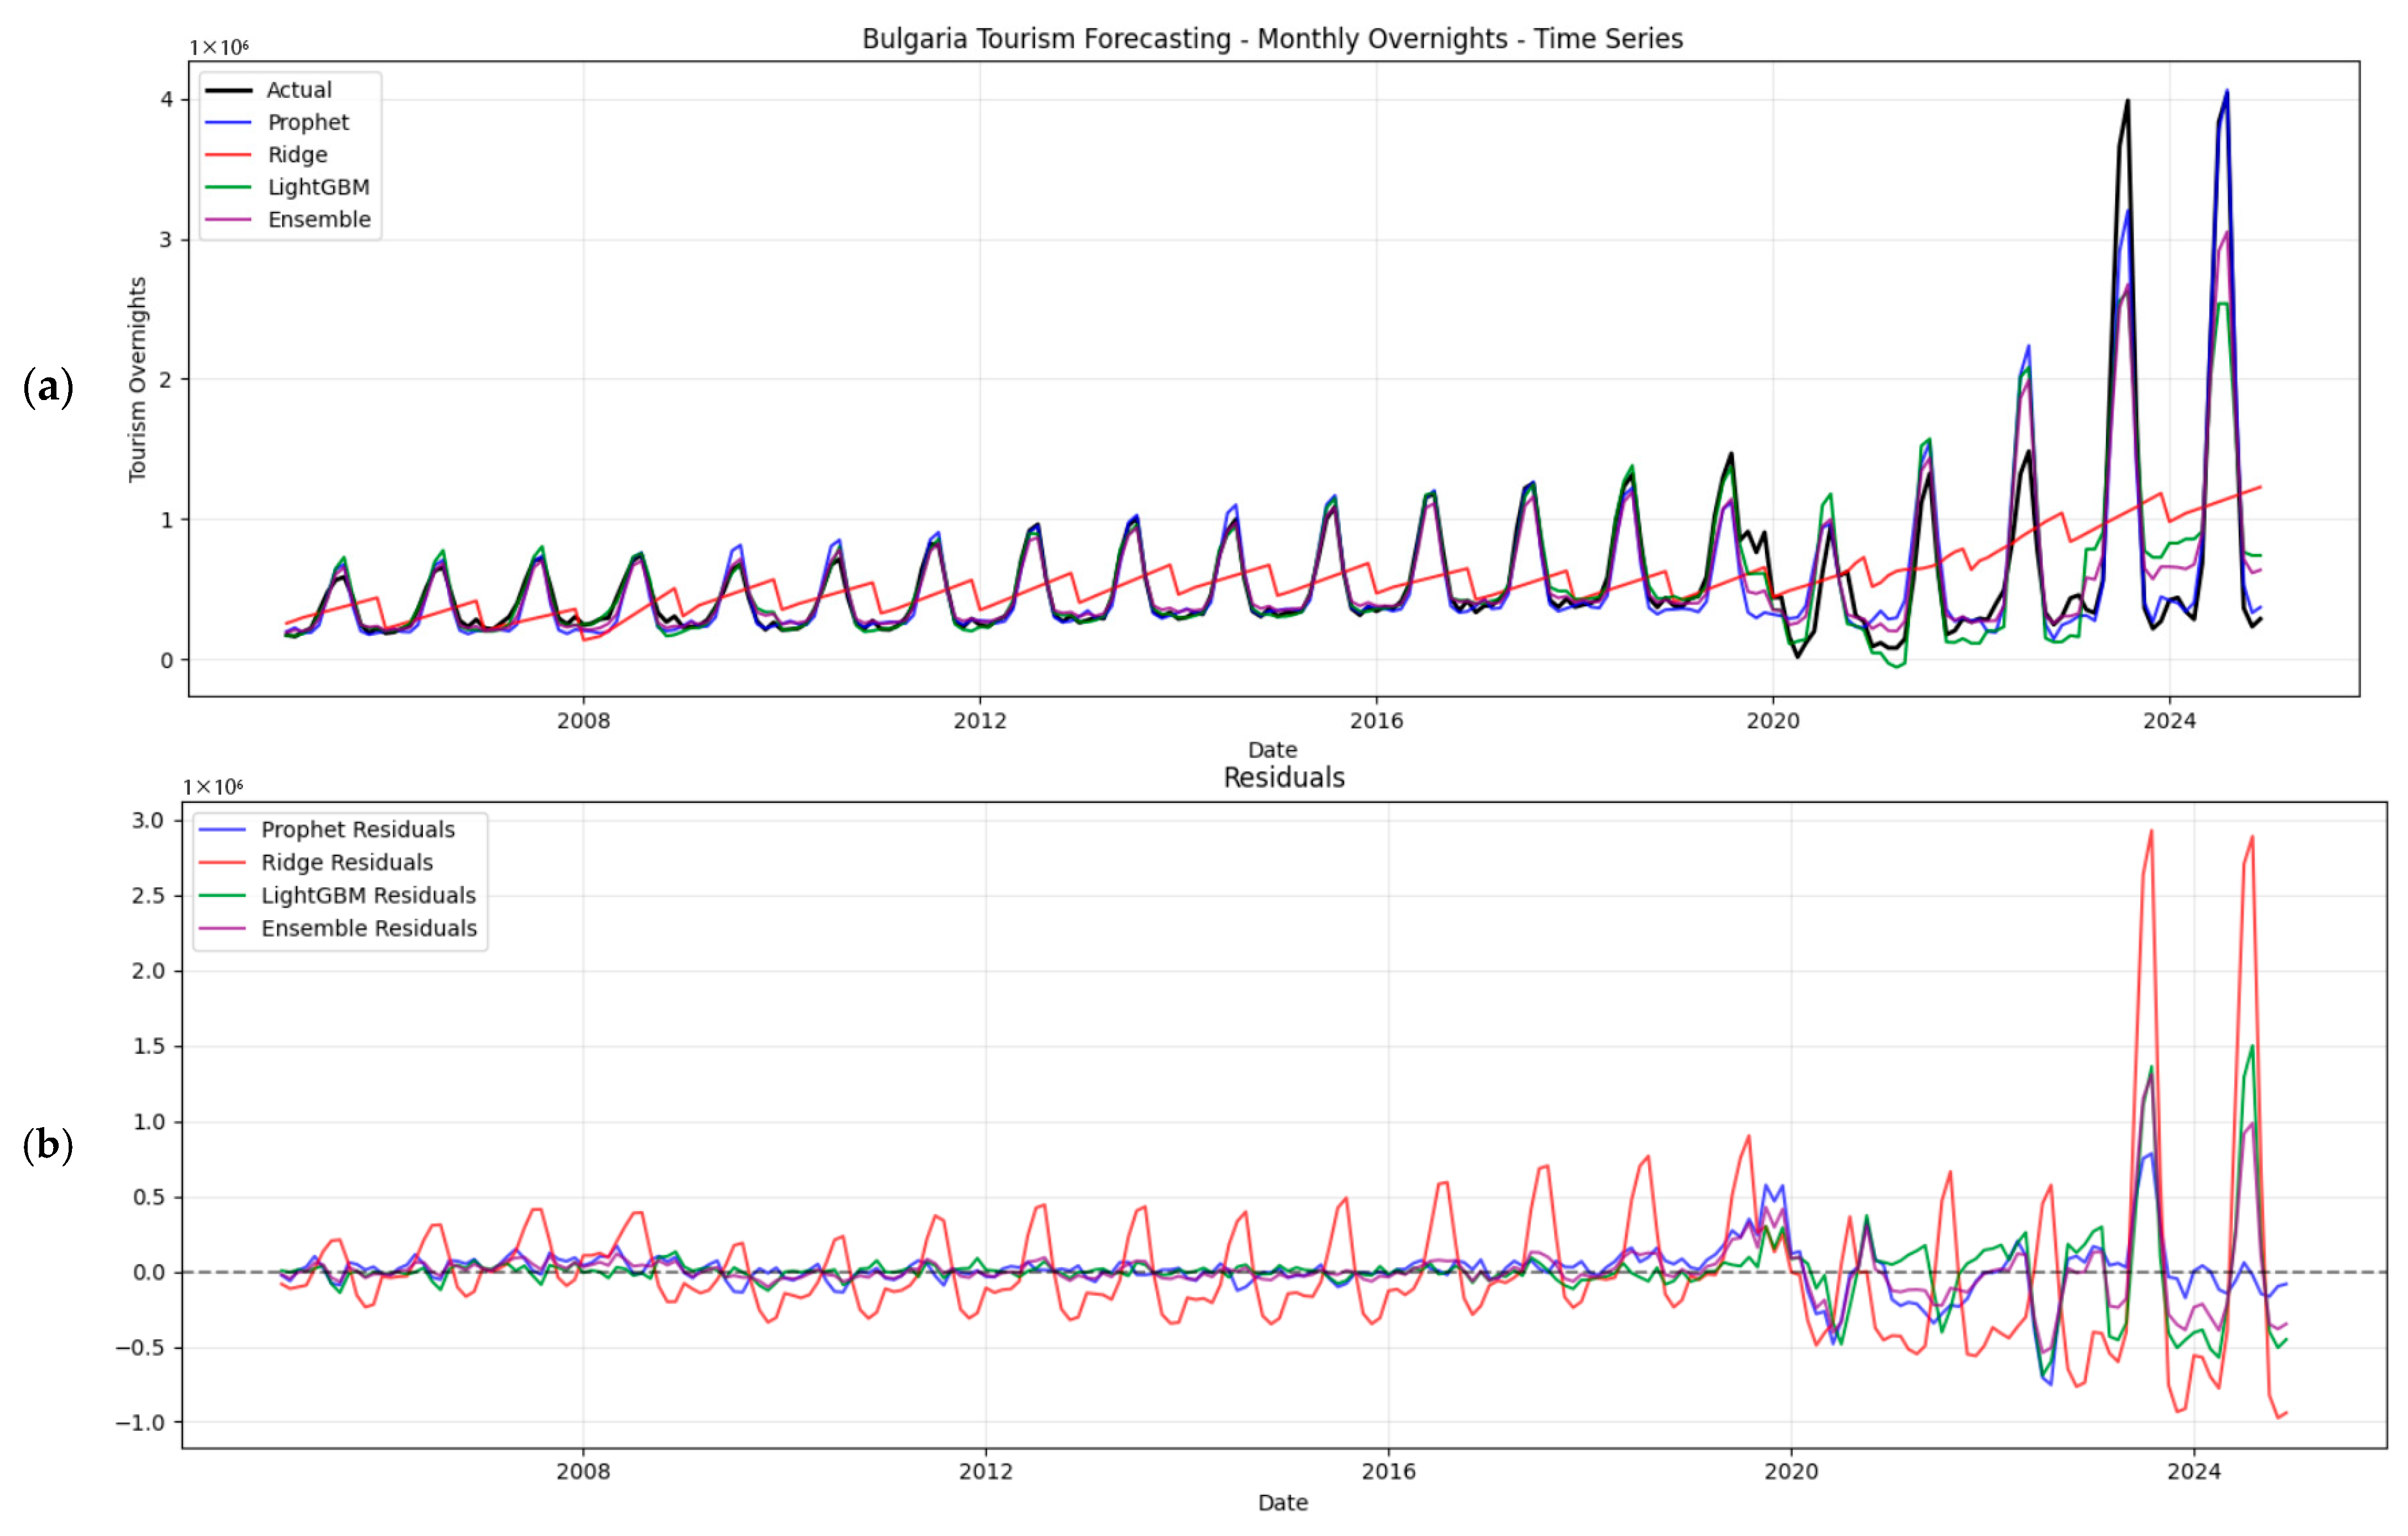Click the 'Date' x-axis label of top chart
This screenshot has height=1536, width=2408.
[1272, 749]
